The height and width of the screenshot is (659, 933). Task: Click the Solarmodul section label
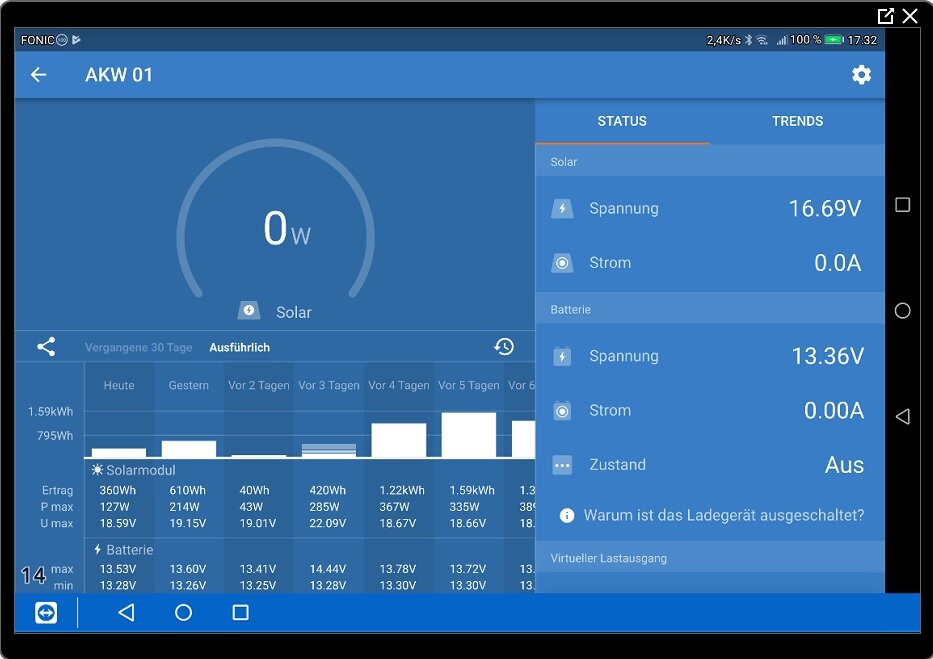click(x=141, y=470)
